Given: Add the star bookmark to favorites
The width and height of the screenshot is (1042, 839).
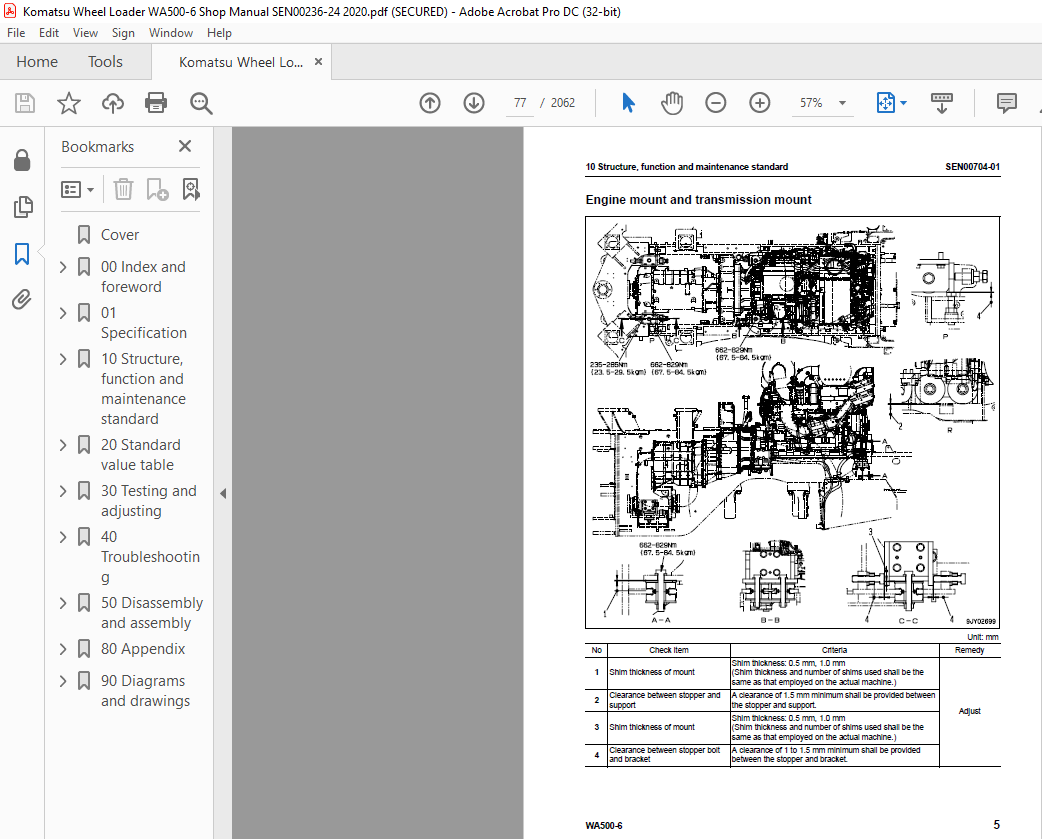Looking at the screenshot, I should pyautogui.click(x=68, y=103).
